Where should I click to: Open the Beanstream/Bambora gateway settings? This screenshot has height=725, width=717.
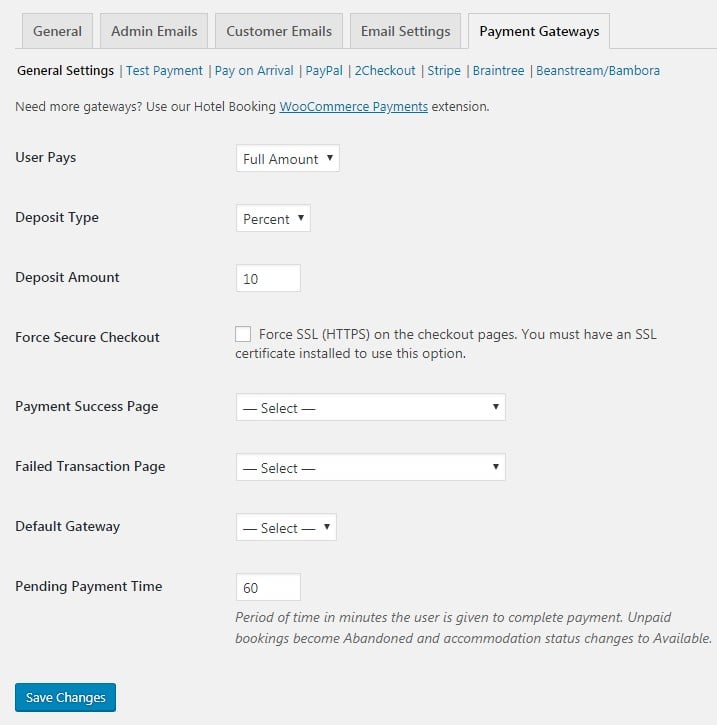point(598,71)
